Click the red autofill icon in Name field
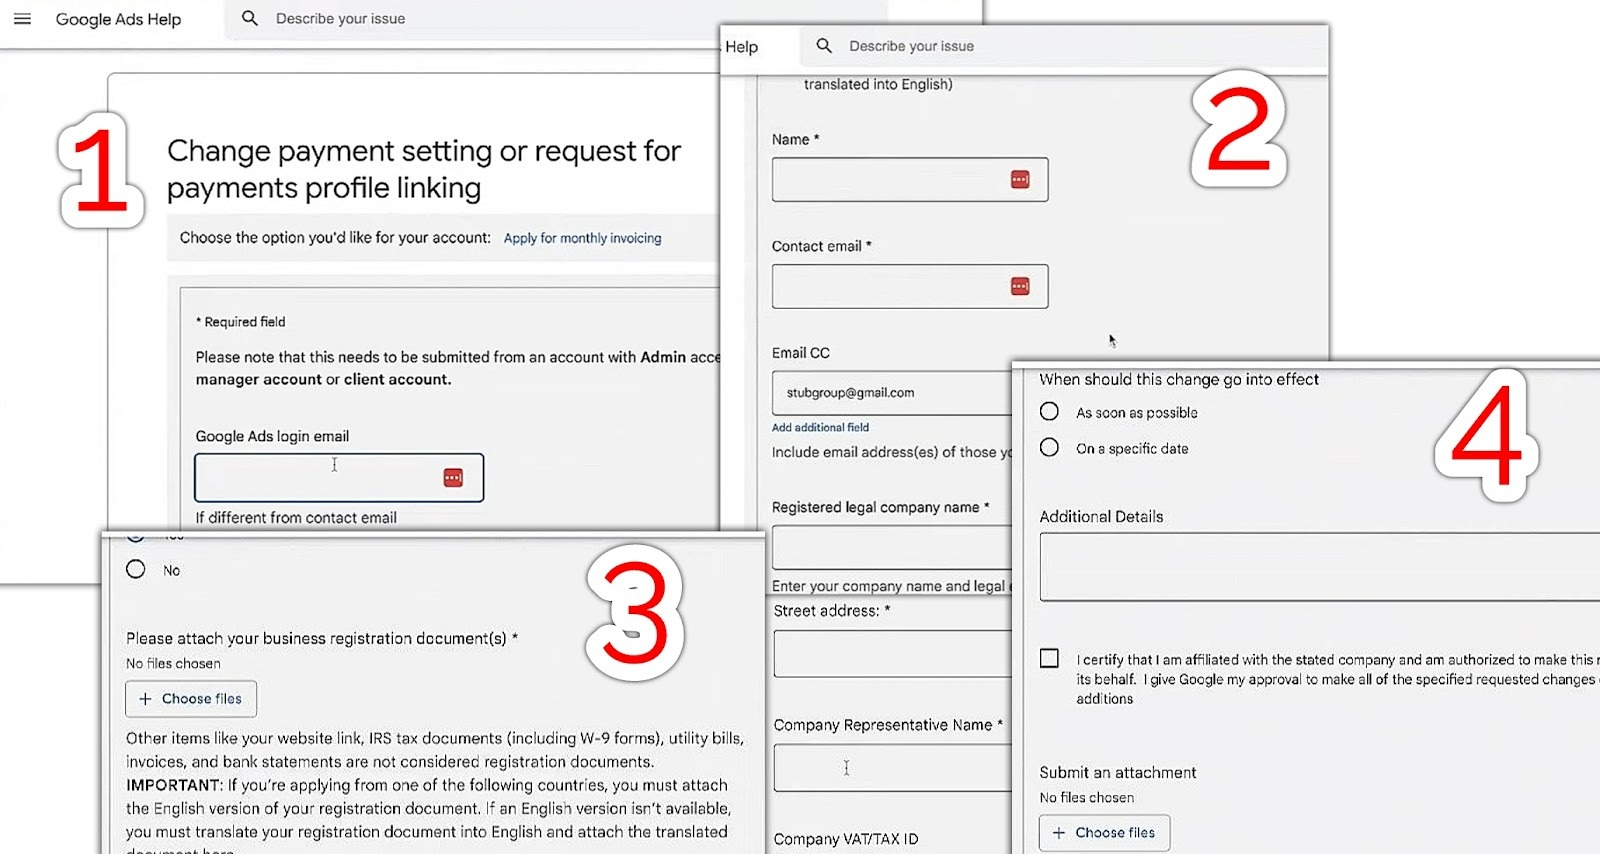Screen dimensions: 1600x854 point(1020,180)
